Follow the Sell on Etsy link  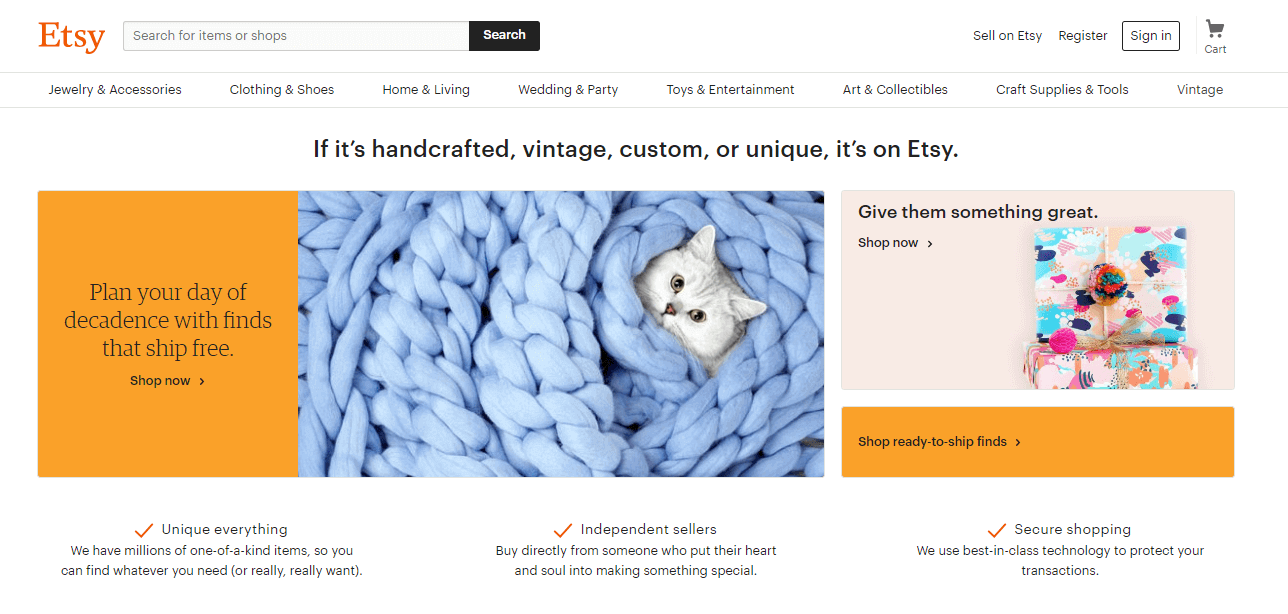click(x=1007, y=36)
